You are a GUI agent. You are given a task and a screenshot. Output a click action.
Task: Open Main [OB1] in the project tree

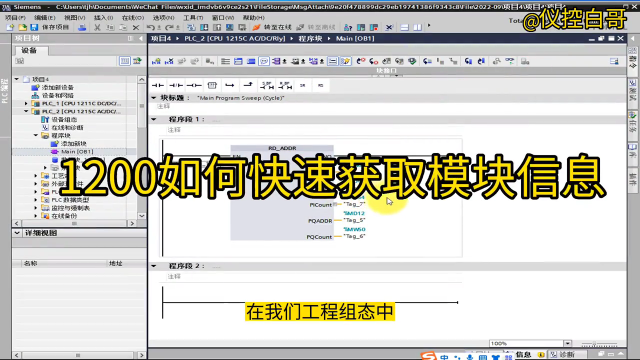pos(77,151)
